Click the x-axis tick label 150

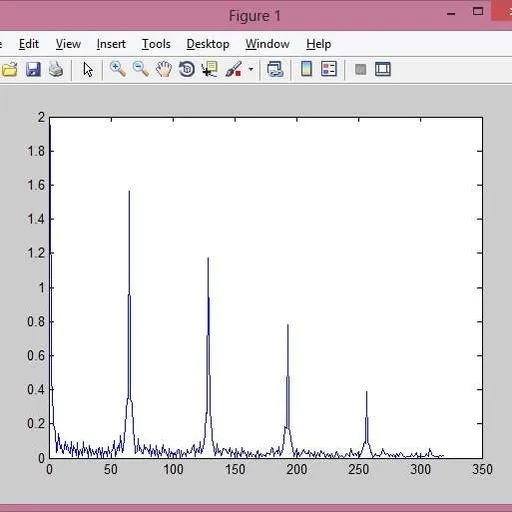[235, 469]
